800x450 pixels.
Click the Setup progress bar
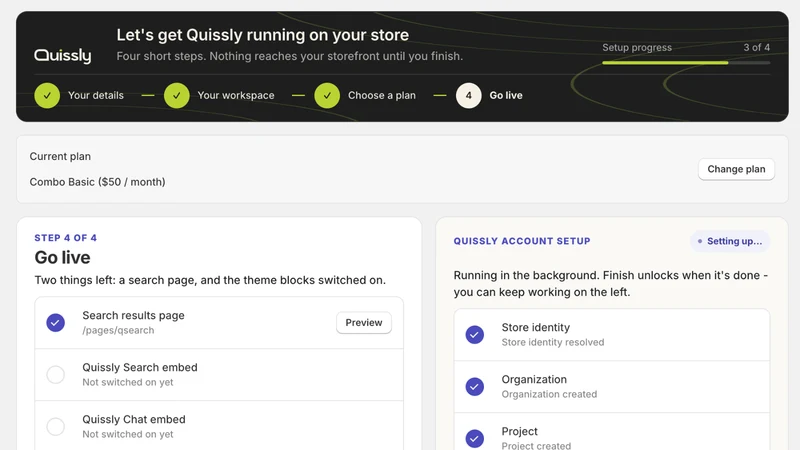tap(686, 63)
